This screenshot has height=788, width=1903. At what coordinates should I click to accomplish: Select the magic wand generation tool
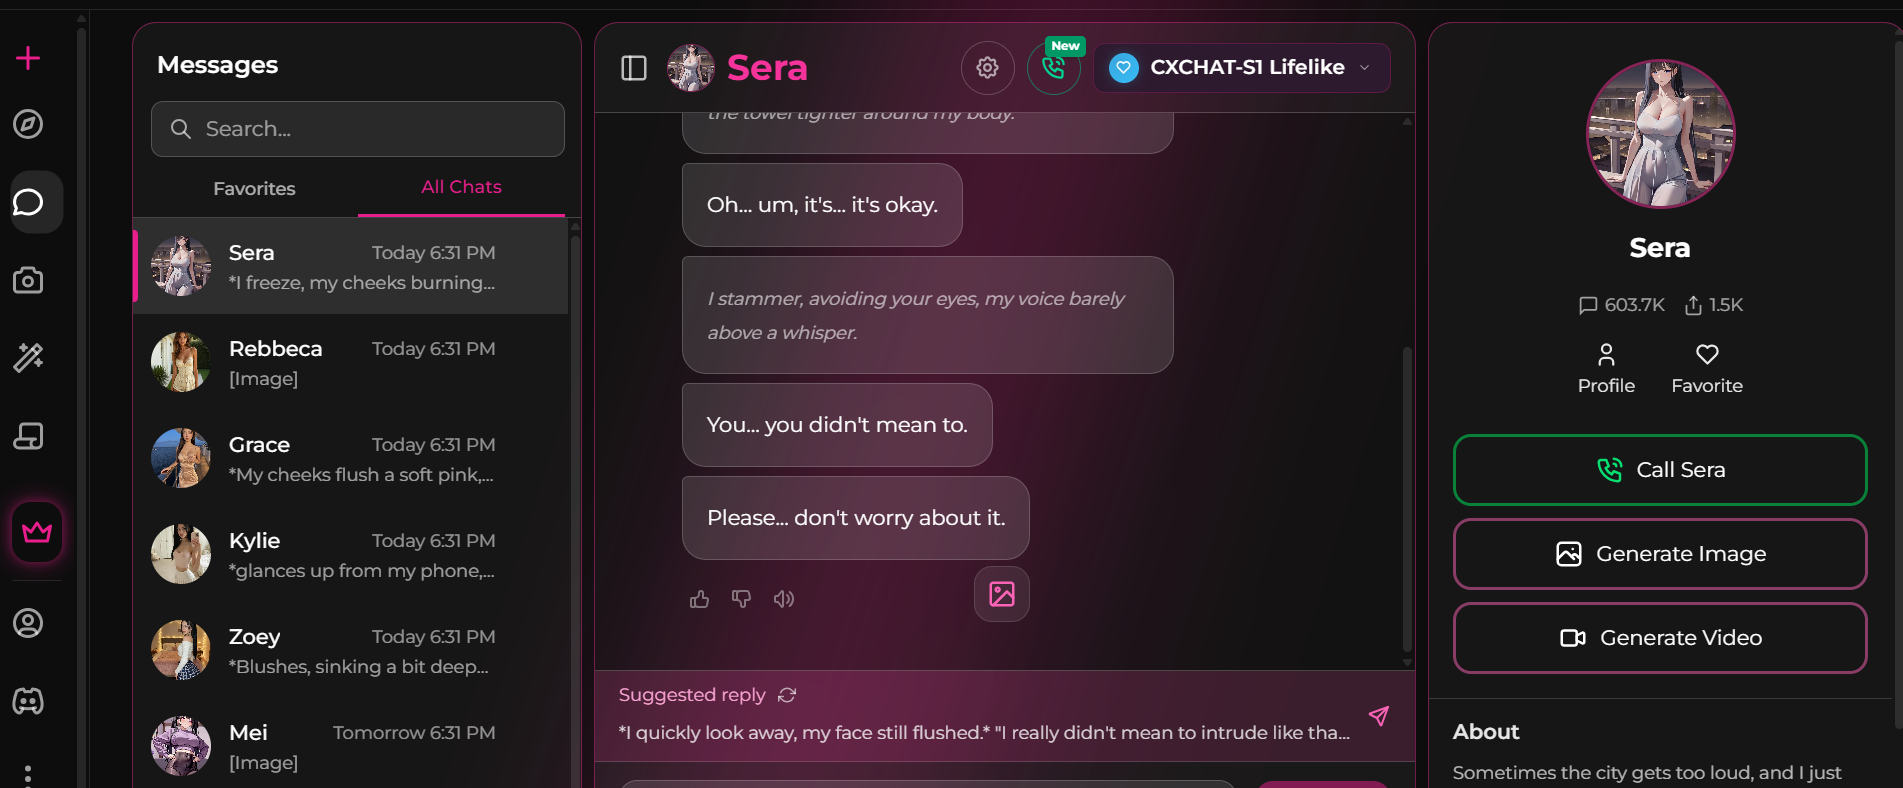[29, 357]
